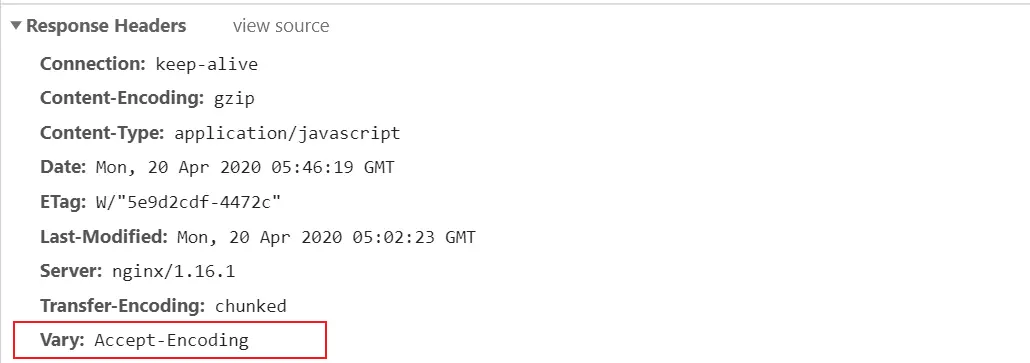Collapse the Response Headers section triangle
Screen dimensions: 1030x363
pos(16,26)
